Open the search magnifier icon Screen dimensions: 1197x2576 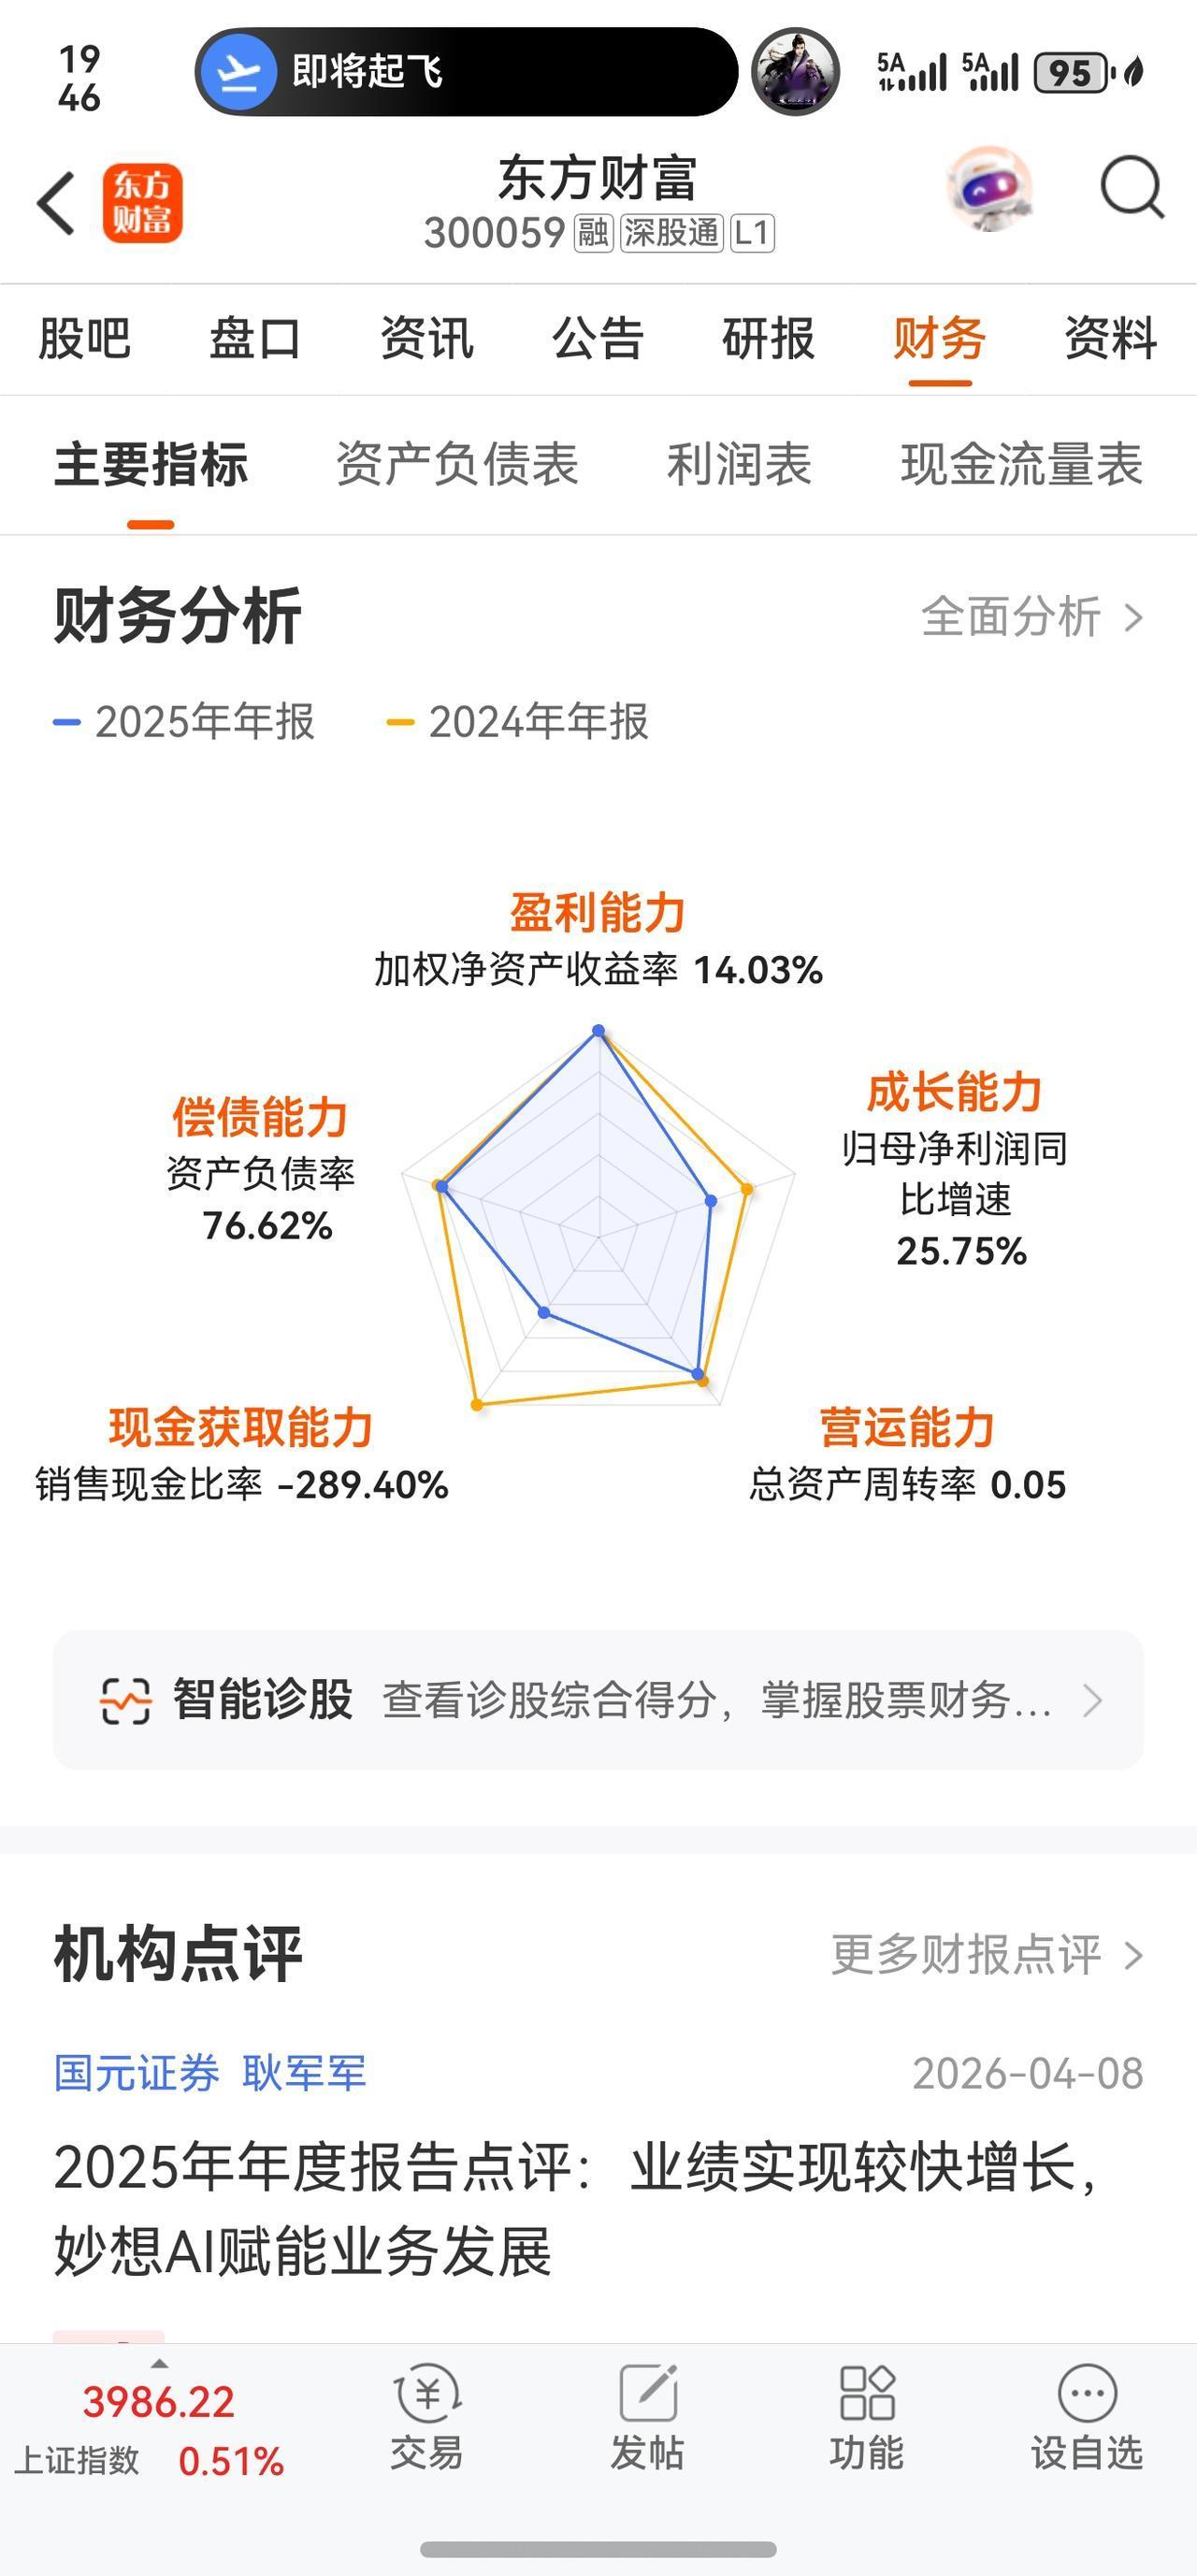[1132, 187]
